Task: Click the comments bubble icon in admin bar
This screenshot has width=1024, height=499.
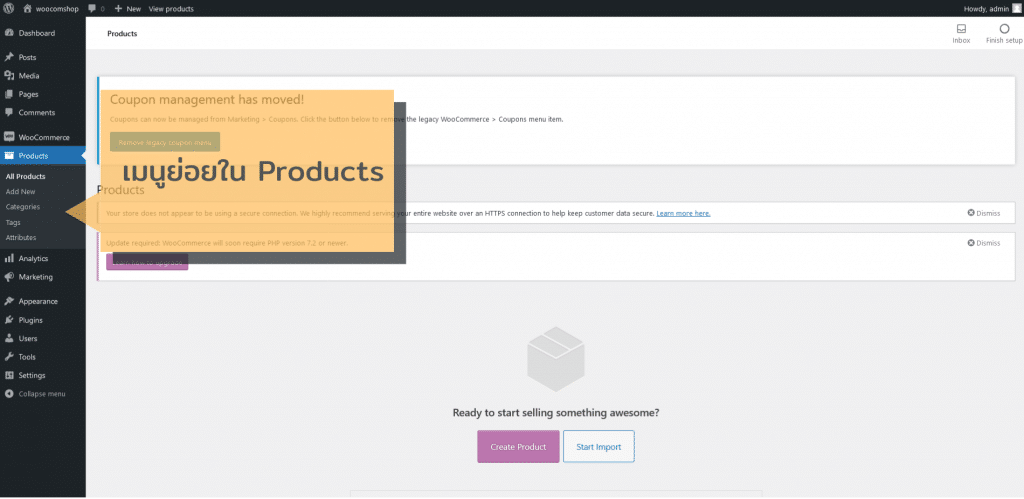Action: point(93,8)
